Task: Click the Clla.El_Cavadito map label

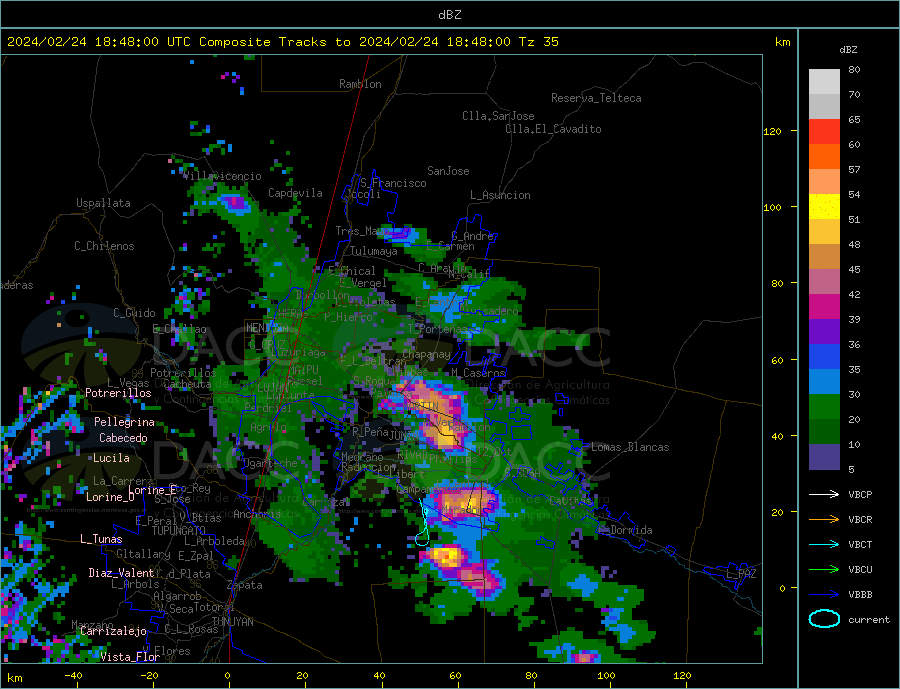Action: 553,129
